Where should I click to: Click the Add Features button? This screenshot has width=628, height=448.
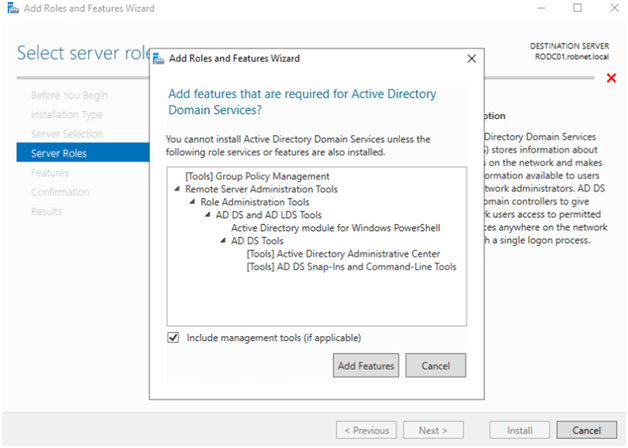tap(366, 366)
